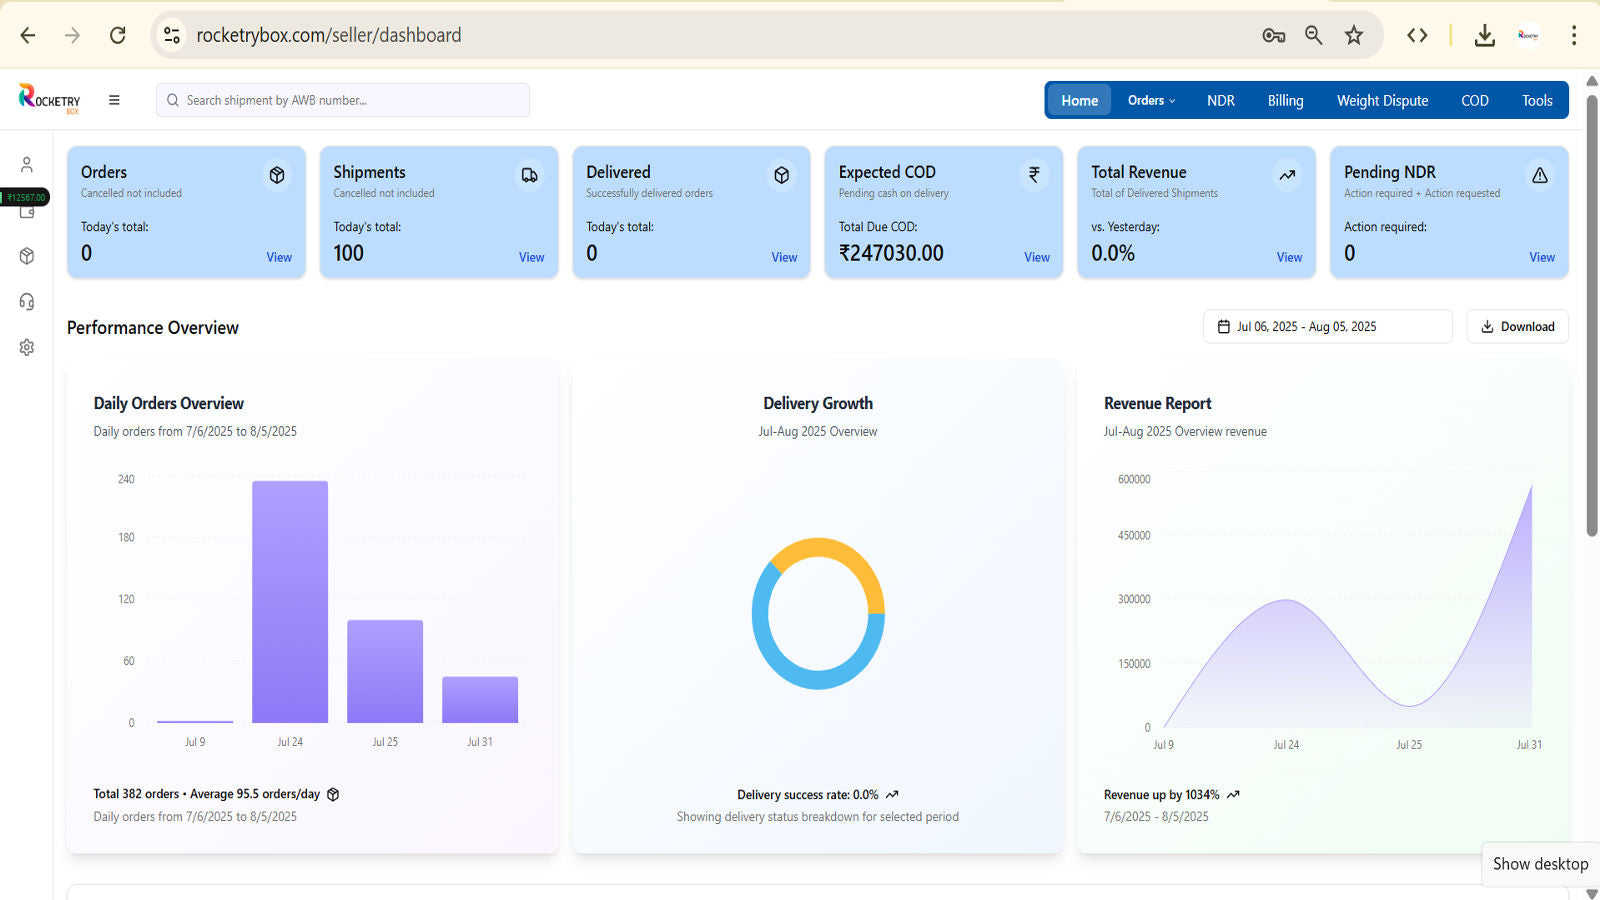Image resolution: width=1600 pixels, height=900 pixels.
Task: Open the profile icon in left sidebar
Action: pos(27,164)
